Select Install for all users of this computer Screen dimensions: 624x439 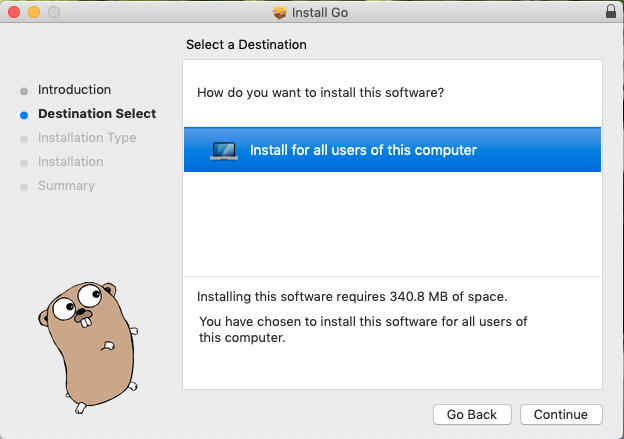tap(392, 150)
